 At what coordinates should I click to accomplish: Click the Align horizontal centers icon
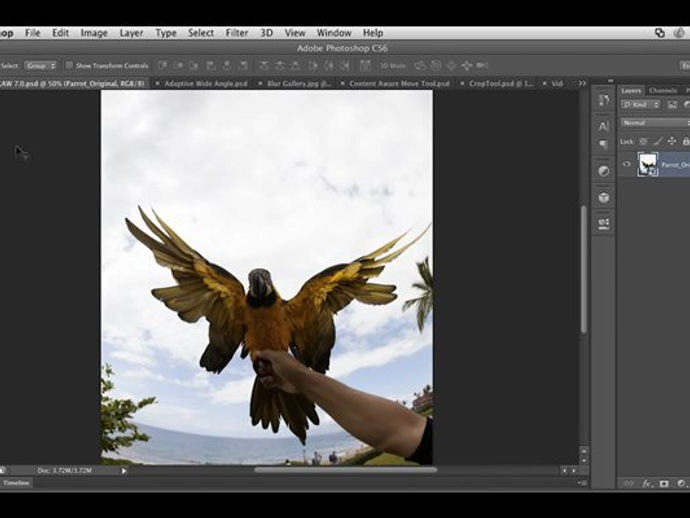(227, 66)
